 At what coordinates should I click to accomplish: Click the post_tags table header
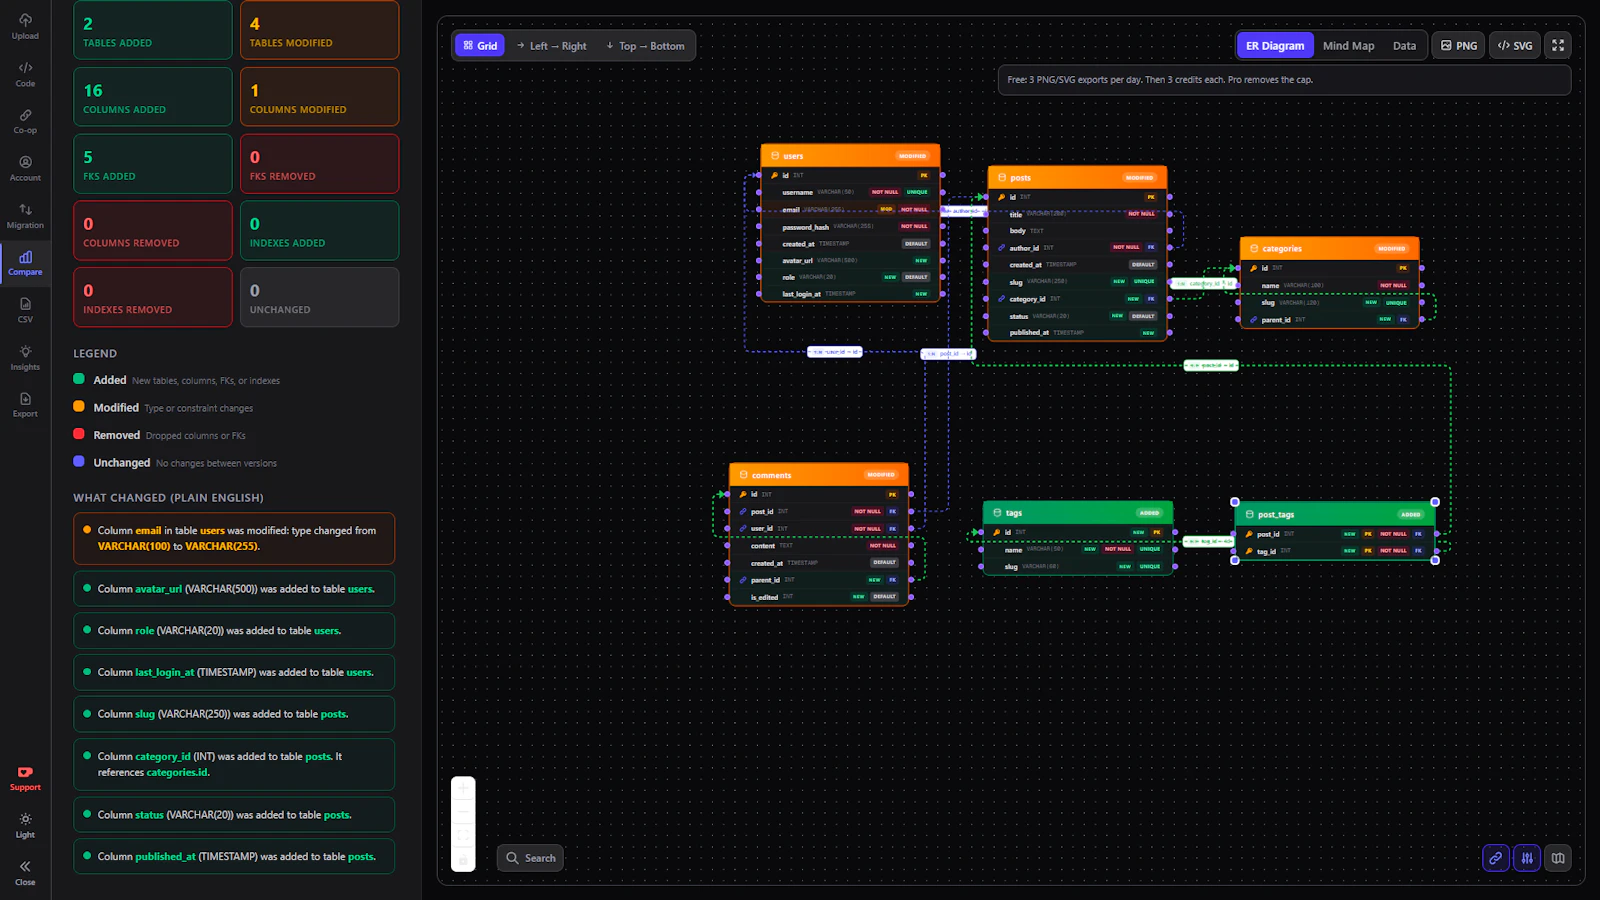pos(1335,514)
